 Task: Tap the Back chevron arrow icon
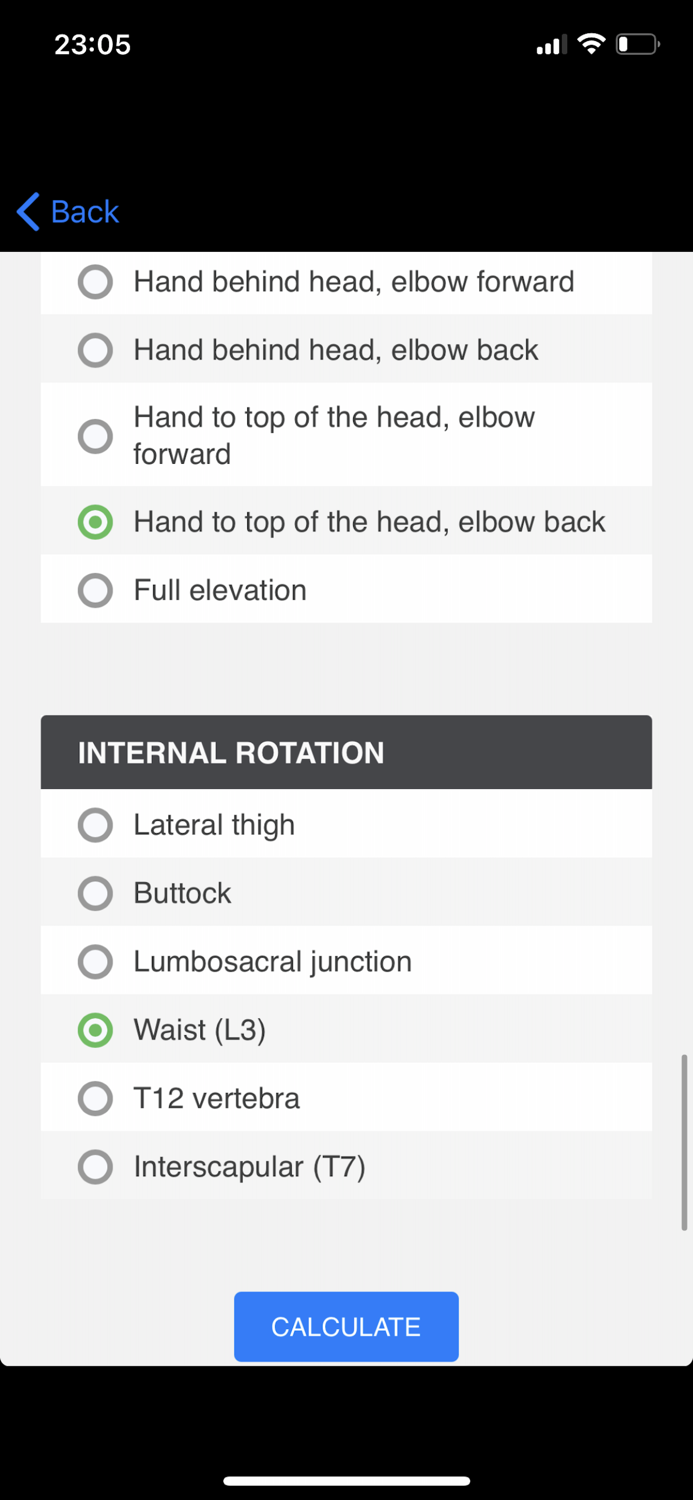(x=29, y=212)
